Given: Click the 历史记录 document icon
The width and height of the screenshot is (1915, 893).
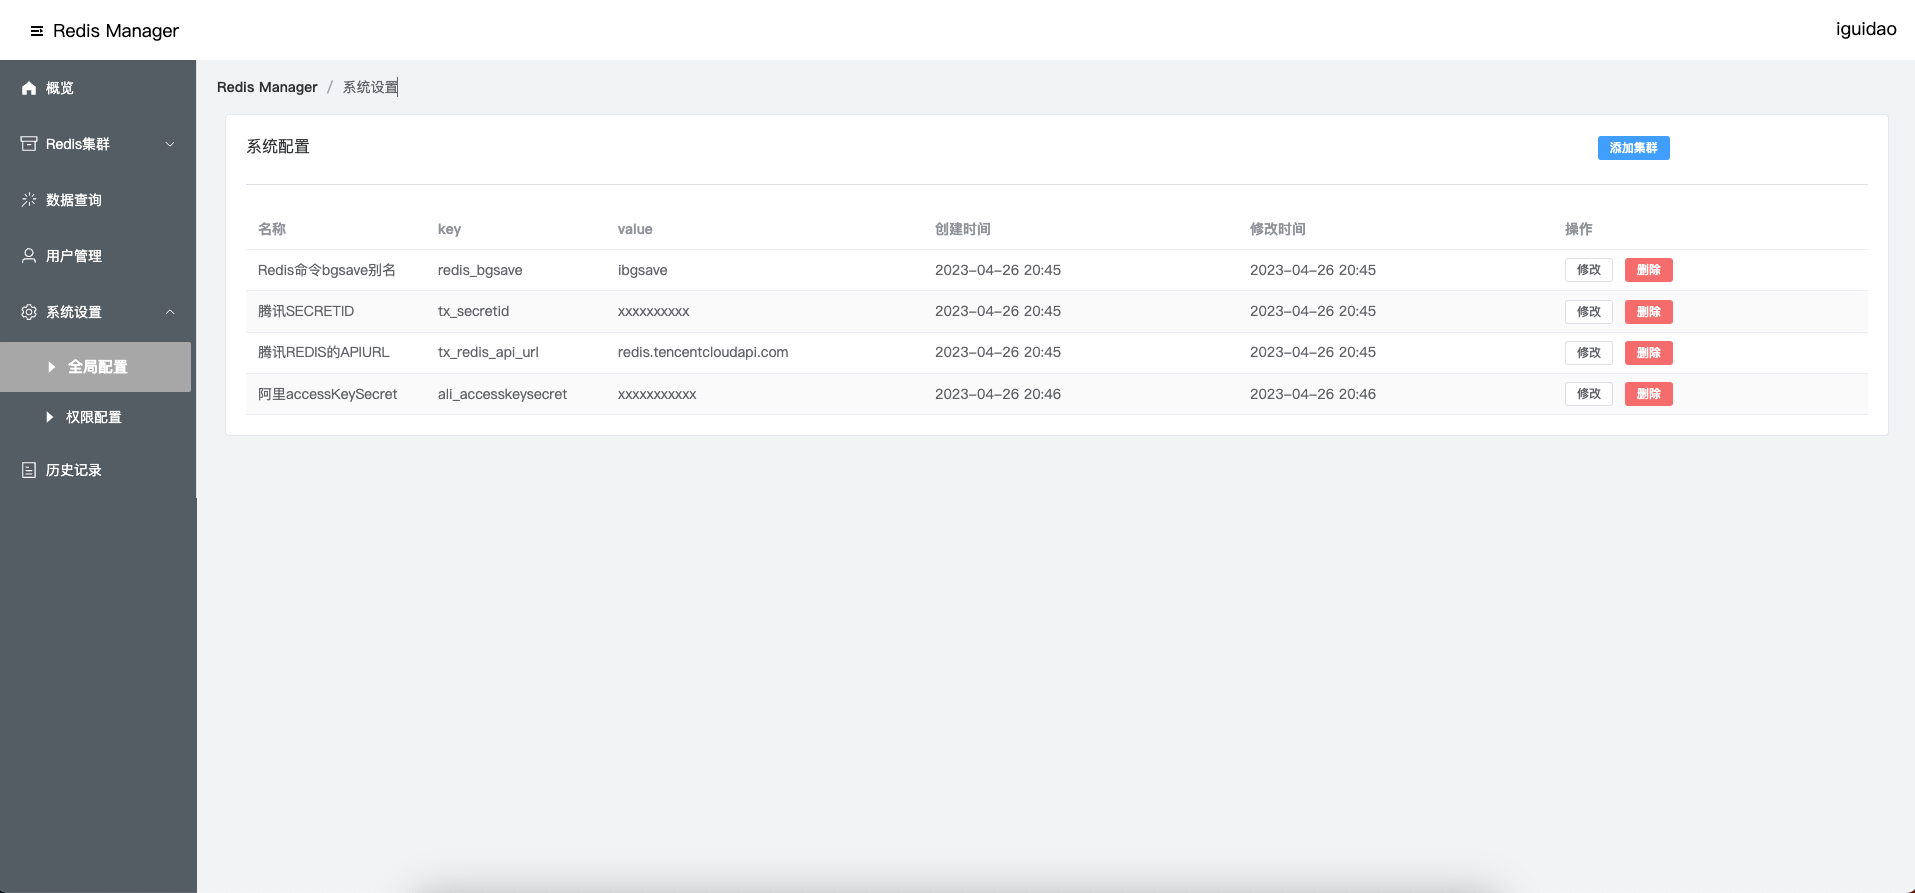Looking at the screenshot, I should (29, 470).
